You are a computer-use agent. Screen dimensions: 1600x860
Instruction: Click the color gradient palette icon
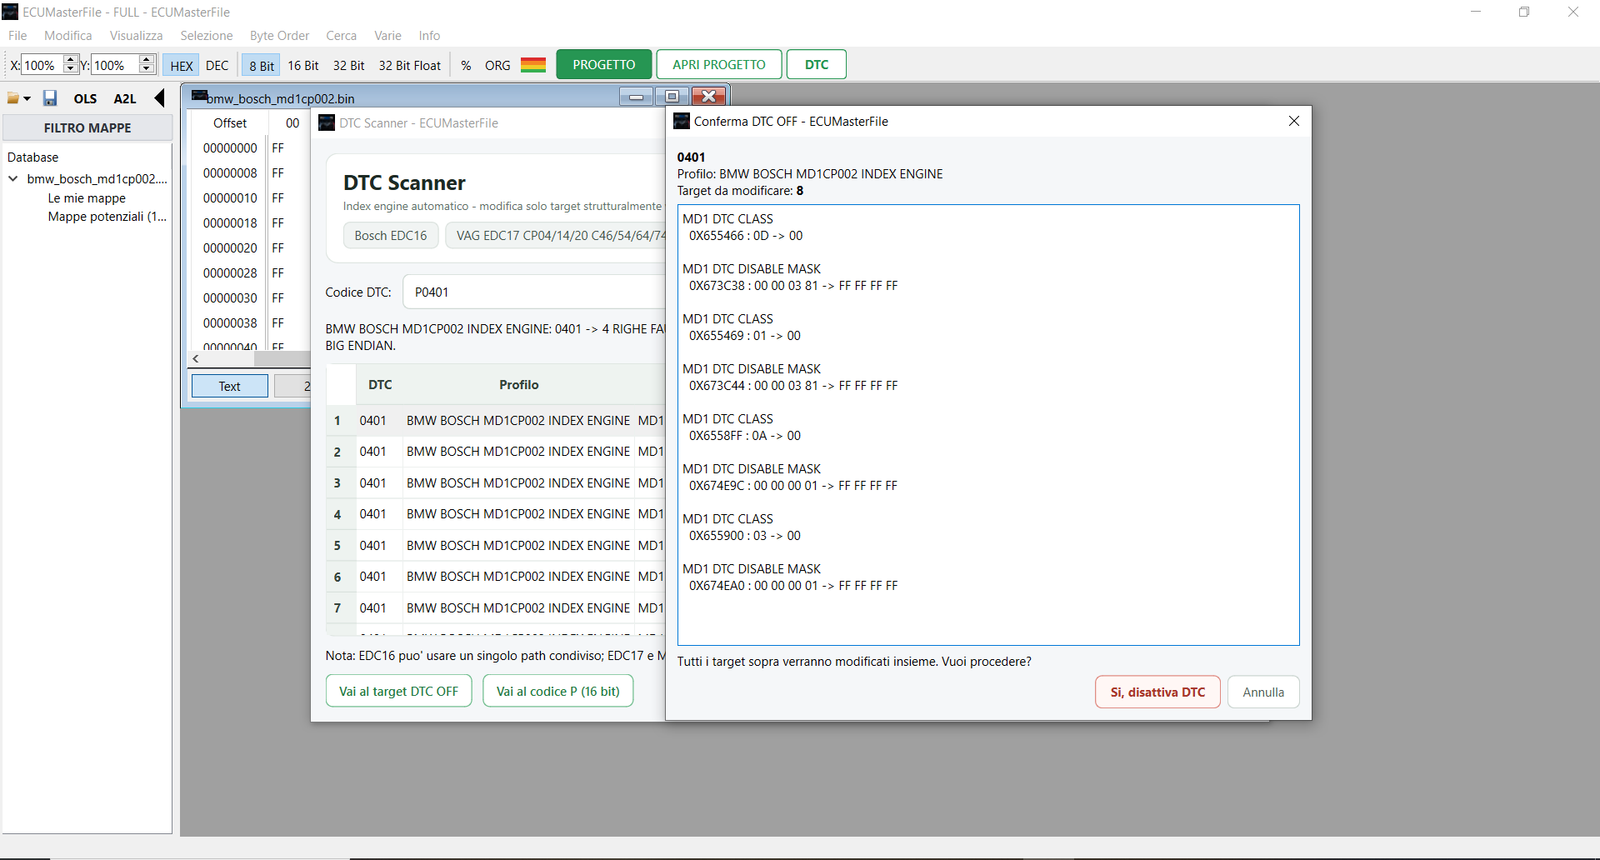point(533,65)
